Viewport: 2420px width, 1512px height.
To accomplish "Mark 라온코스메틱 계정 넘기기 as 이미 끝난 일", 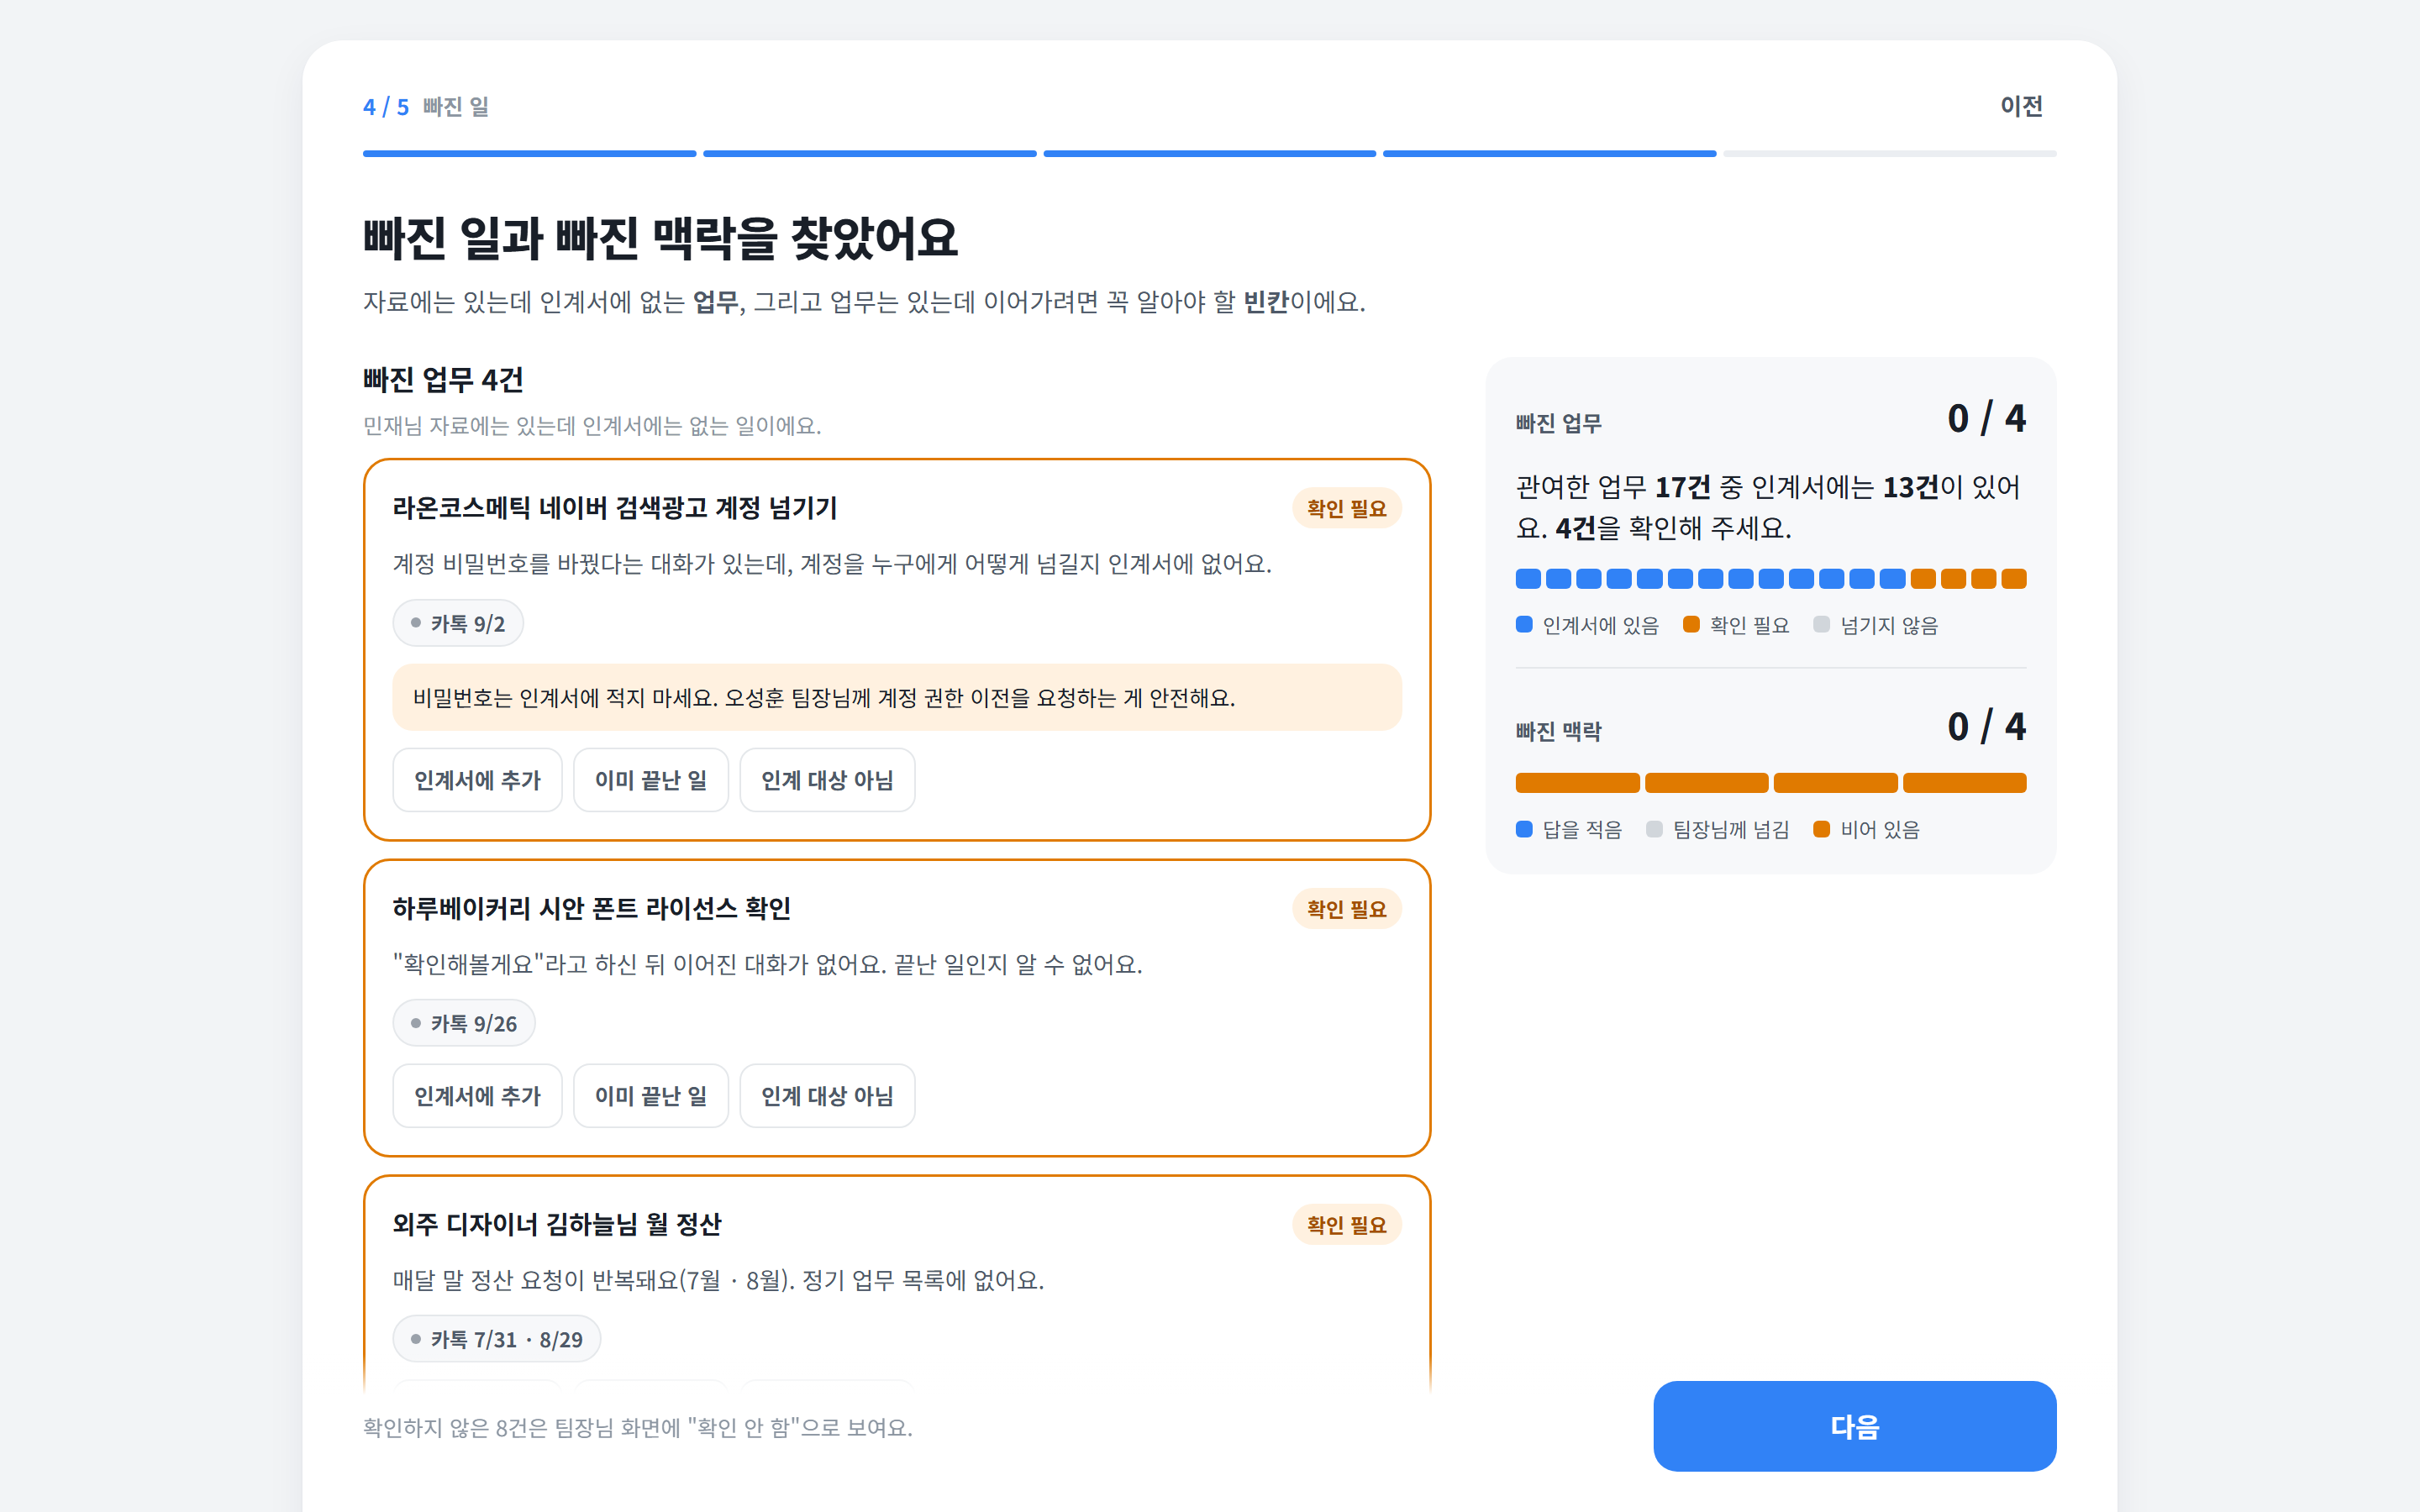I will 650,780.
